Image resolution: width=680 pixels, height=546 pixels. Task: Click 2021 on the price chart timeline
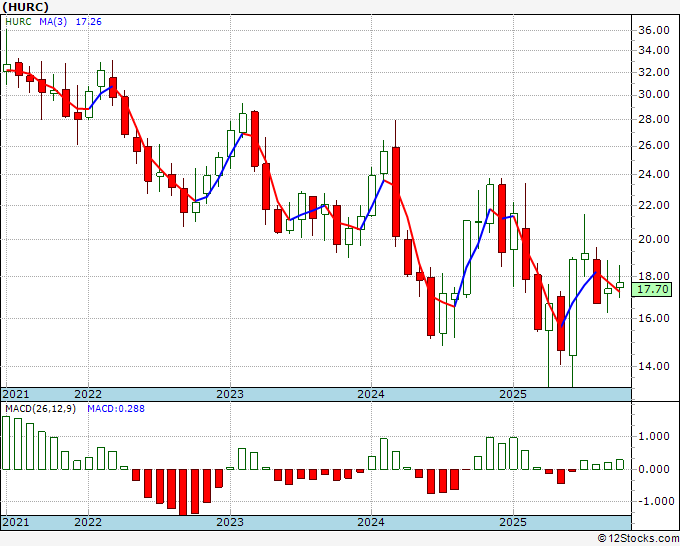16,394
